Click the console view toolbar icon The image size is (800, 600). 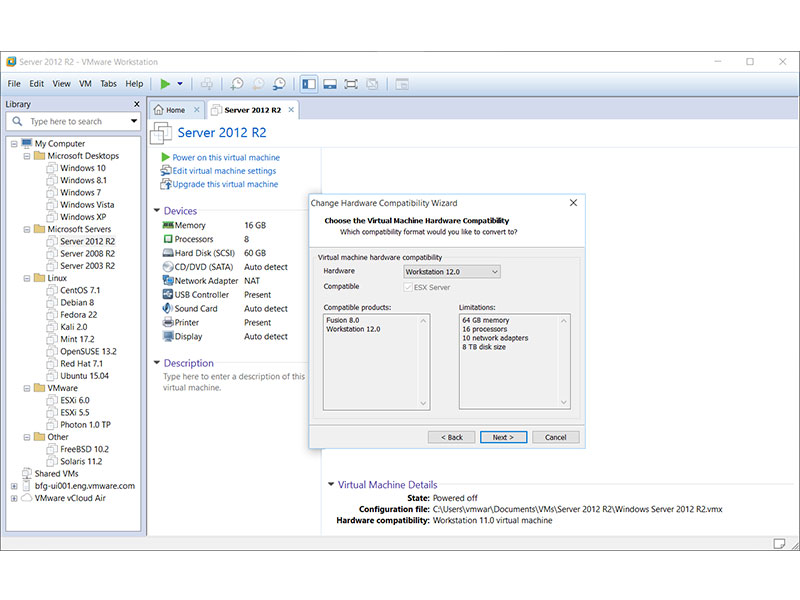coord(402,84)
